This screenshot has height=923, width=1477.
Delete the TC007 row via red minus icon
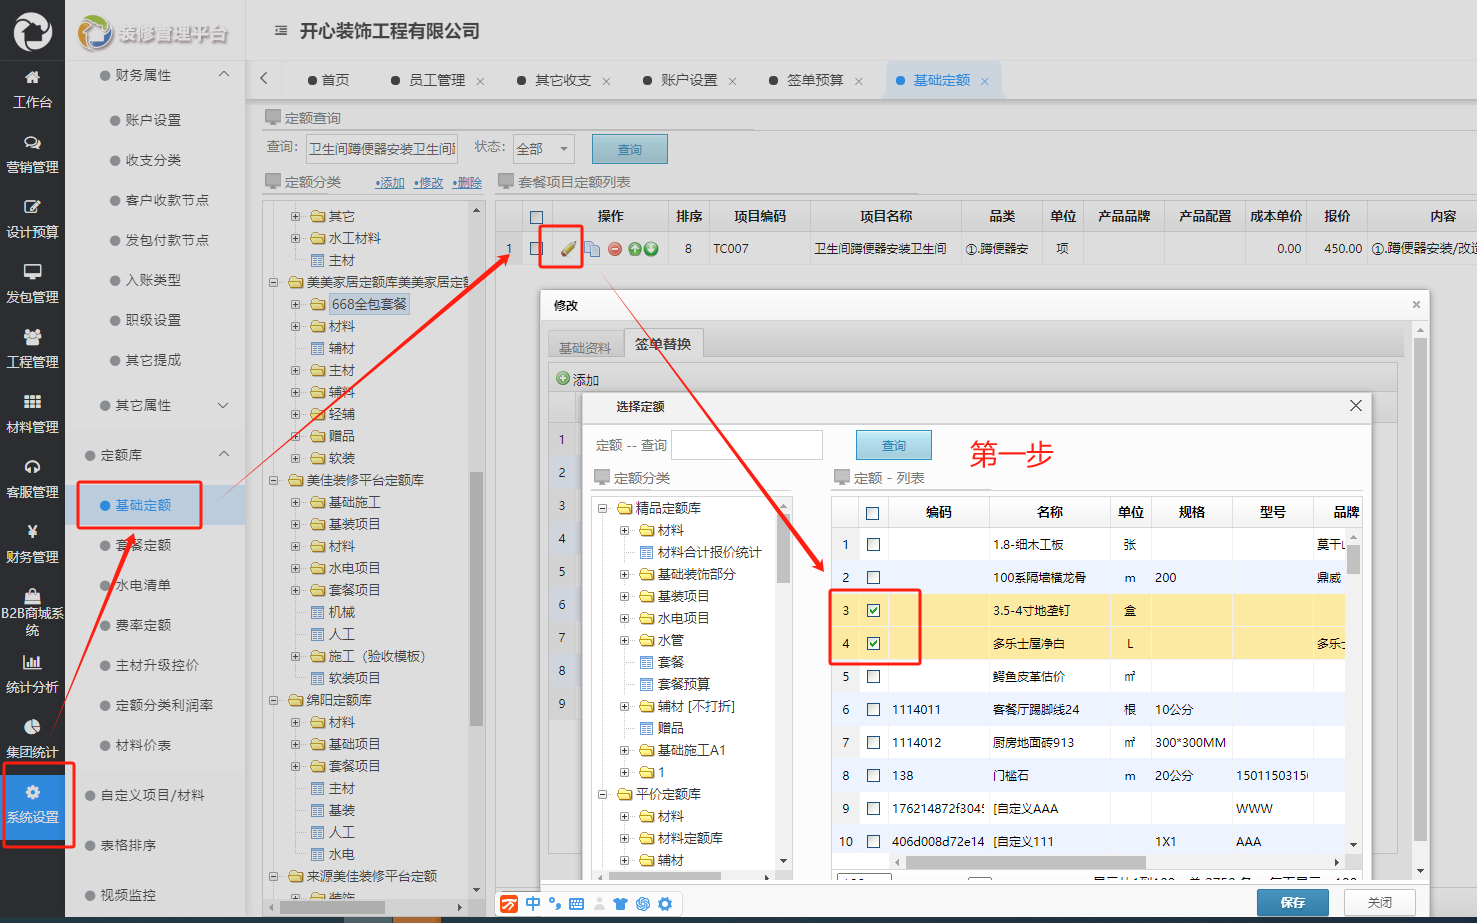pyautogui.click(x=614, y=248)
